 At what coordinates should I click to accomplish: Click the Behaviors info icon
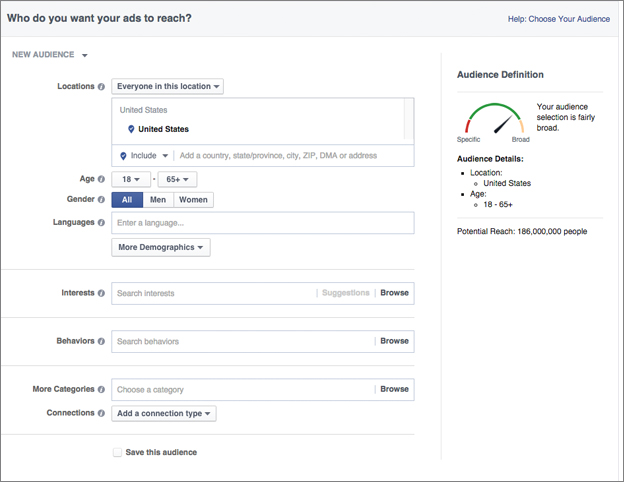102,341
